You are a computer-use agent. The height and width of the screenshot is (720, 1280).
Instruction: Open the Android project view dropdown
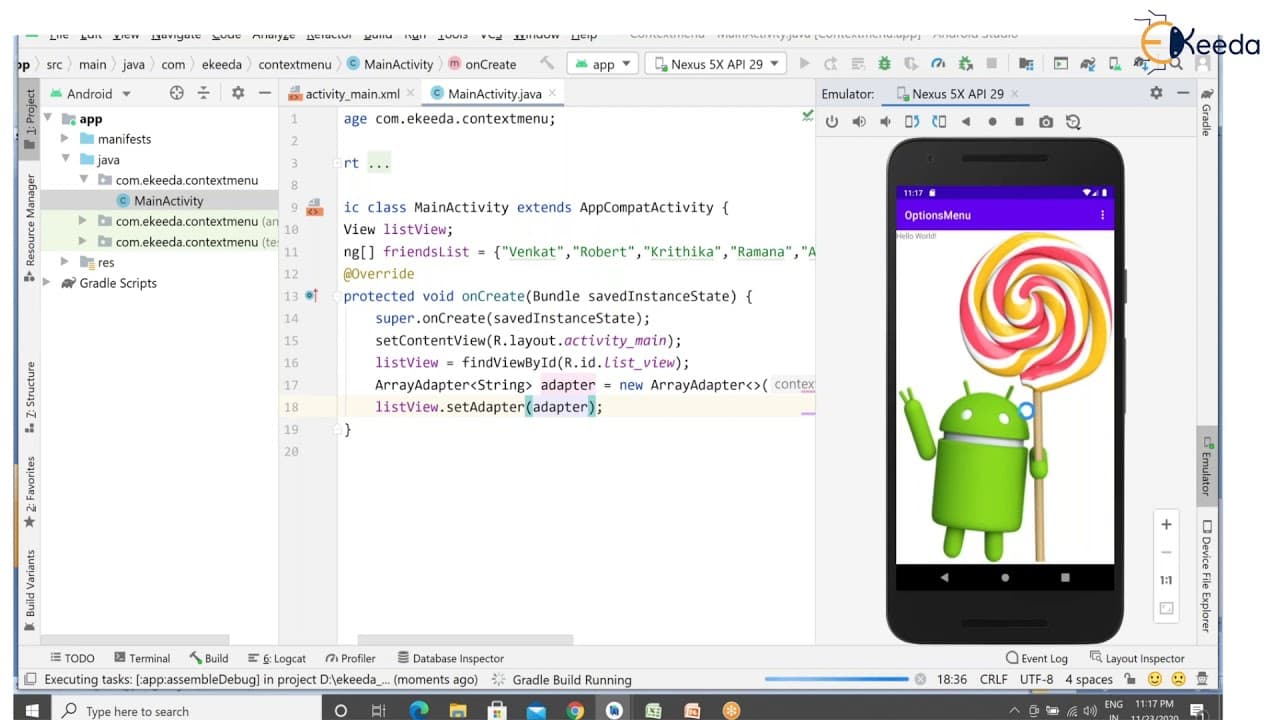[x=90, y=93]
